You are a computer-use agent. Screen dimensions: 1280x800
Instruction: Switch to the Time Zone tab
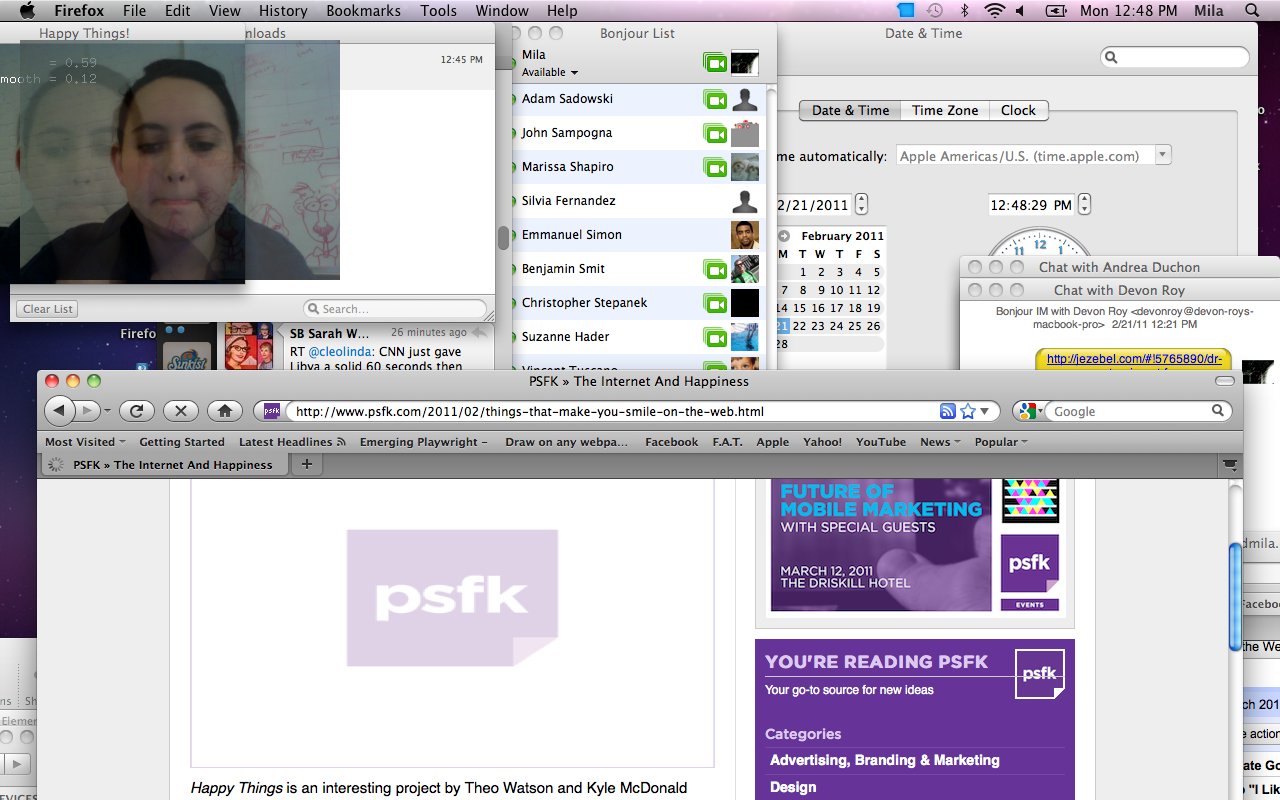tap(945, 110)
